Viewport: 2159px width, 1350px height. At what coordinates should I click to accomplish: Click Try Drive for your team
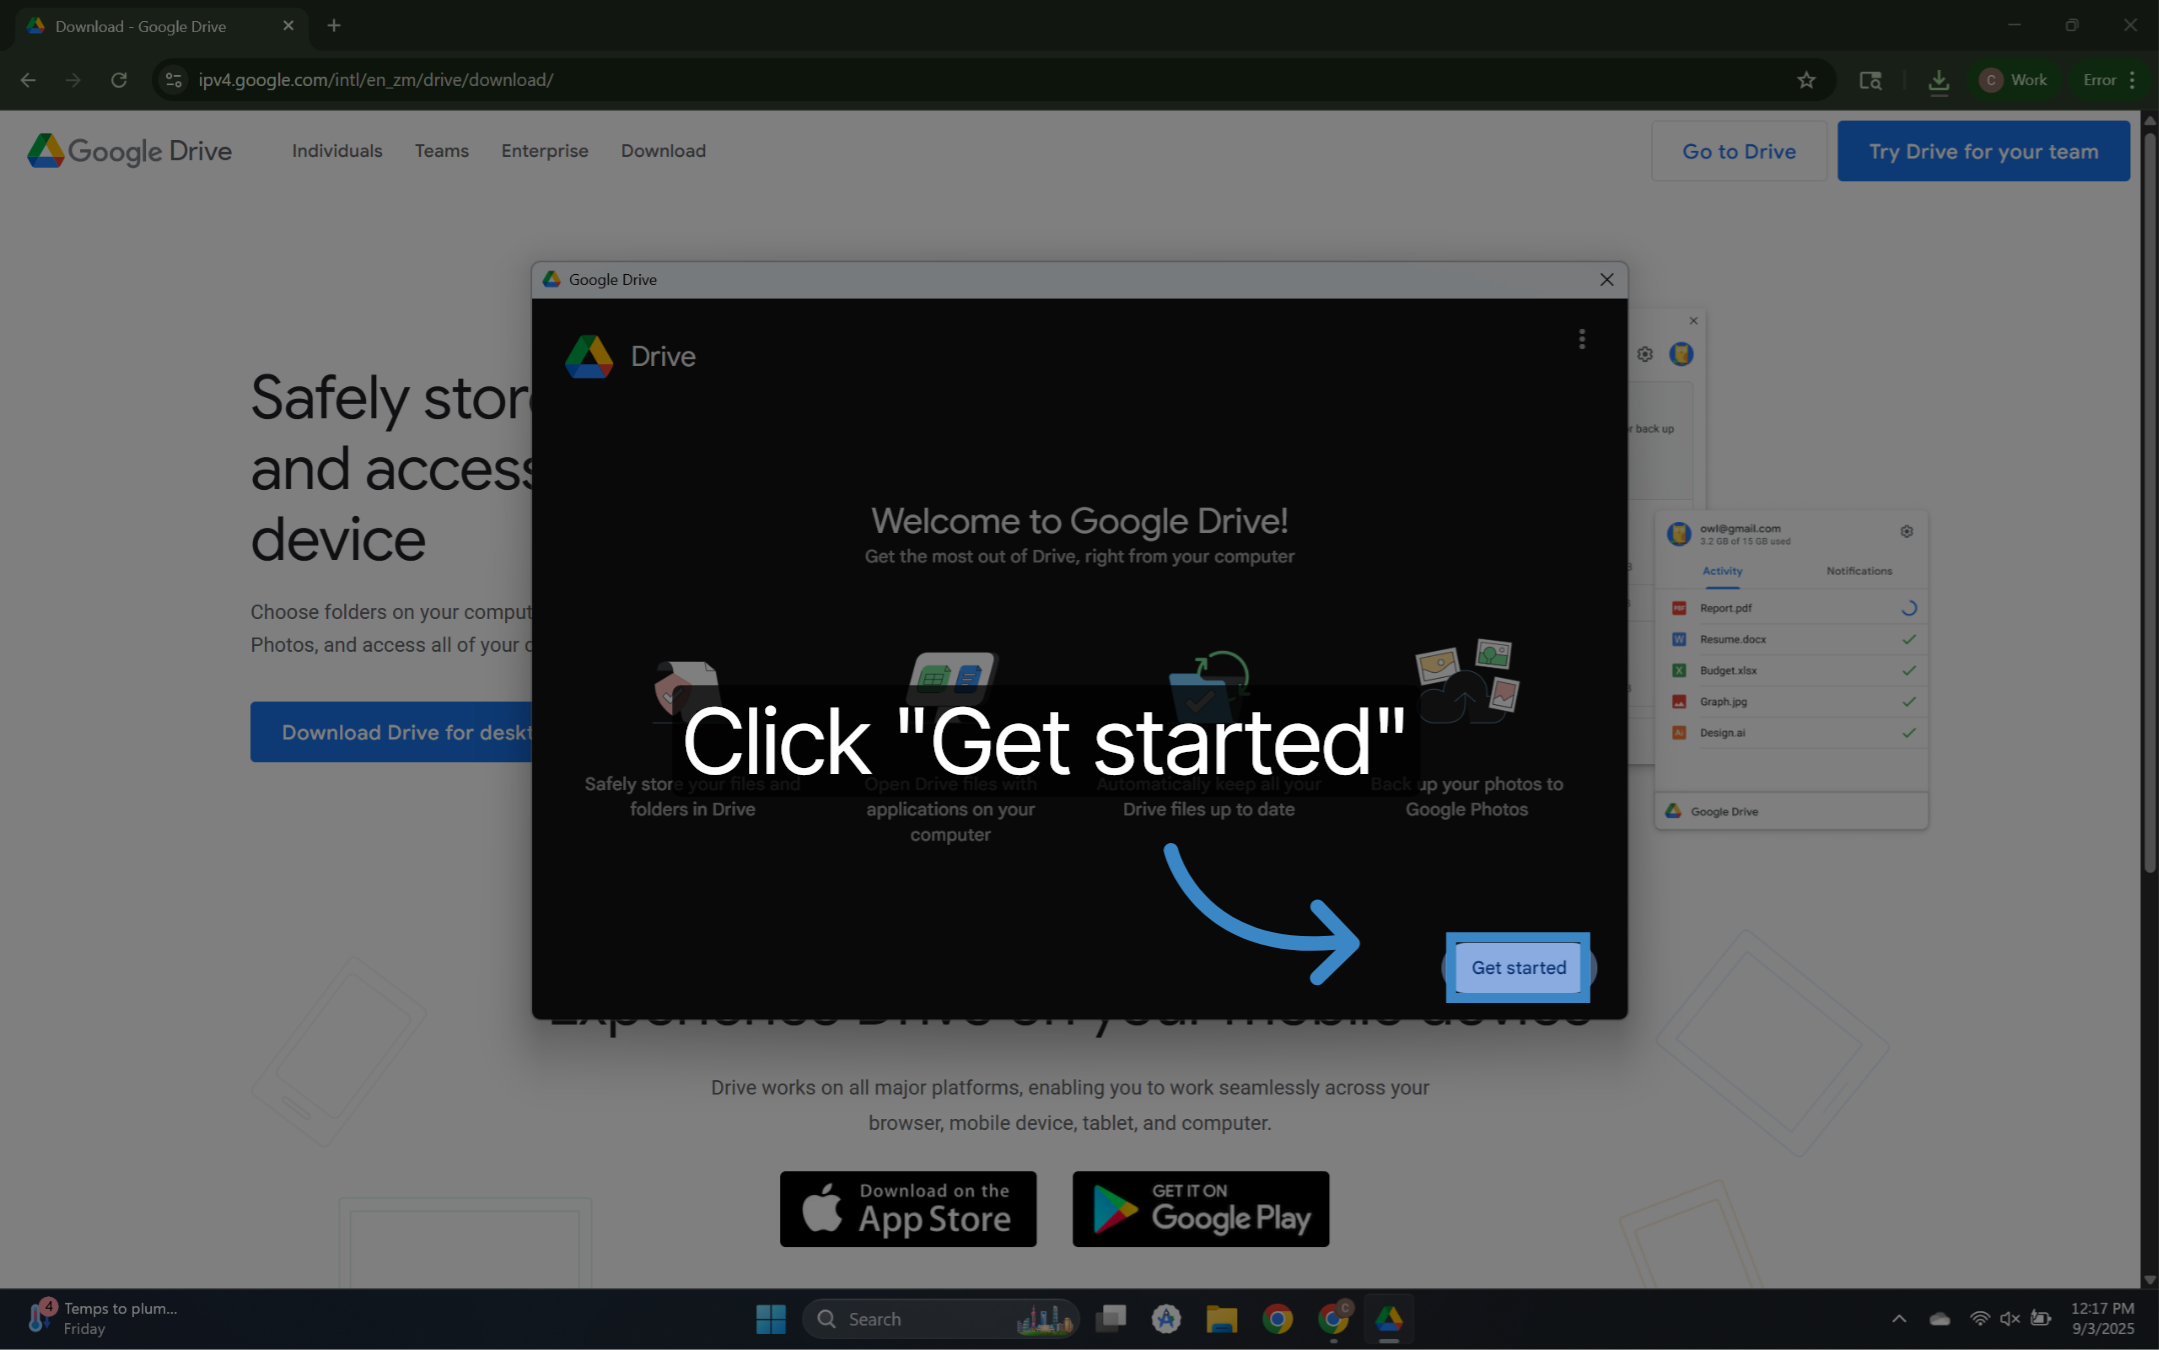(x=1983, y=151)
